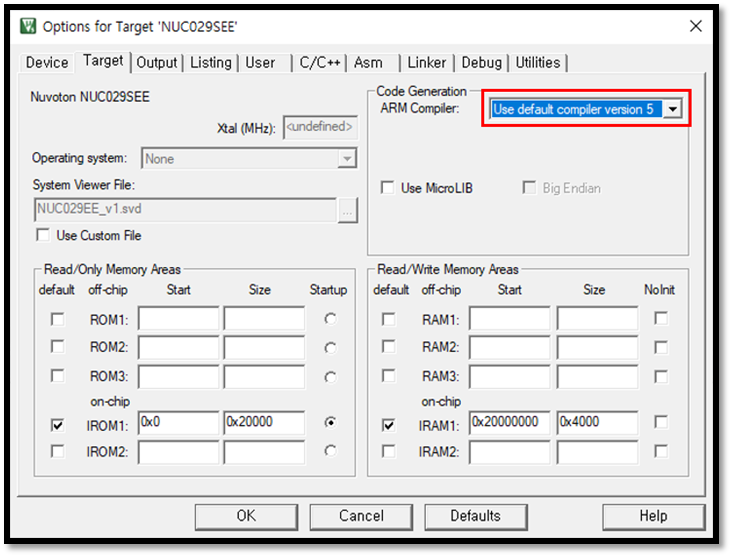732x557 pixels.
Task: Check the ROM2 default checkbox
Action: 57,347
